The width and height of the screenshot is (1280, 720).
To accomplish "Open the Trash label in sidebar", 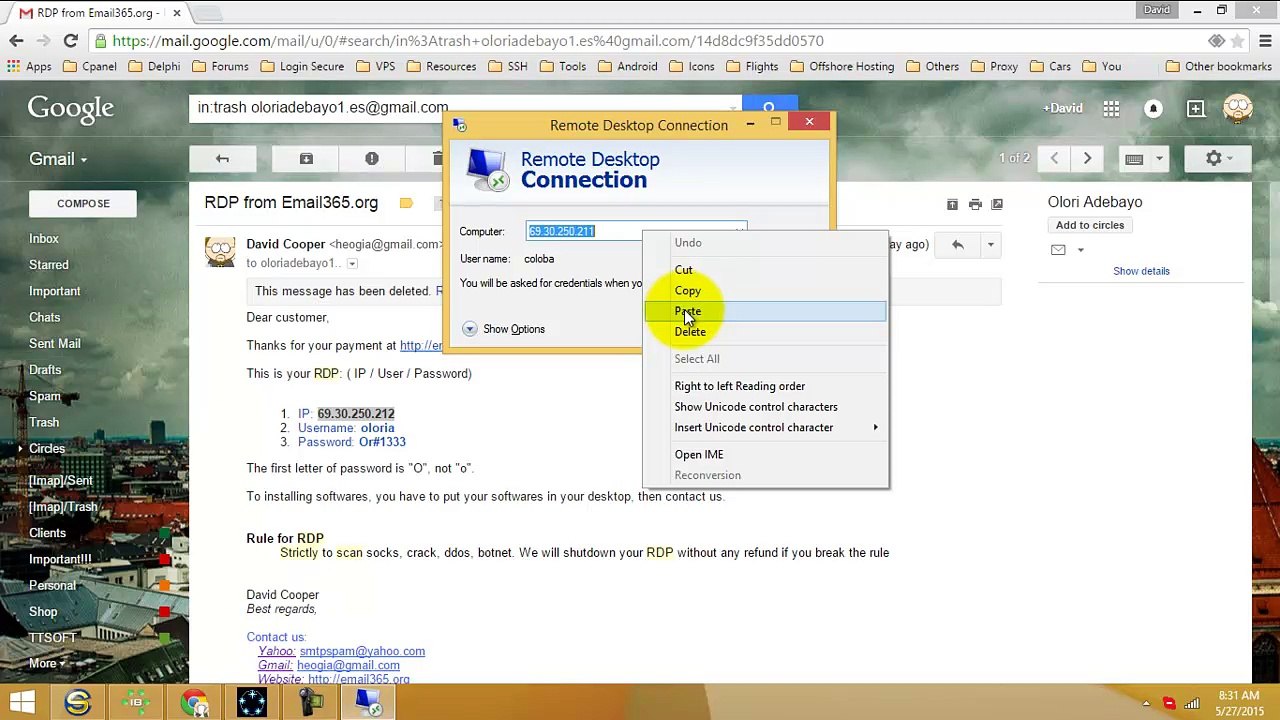I will point(44,423).
